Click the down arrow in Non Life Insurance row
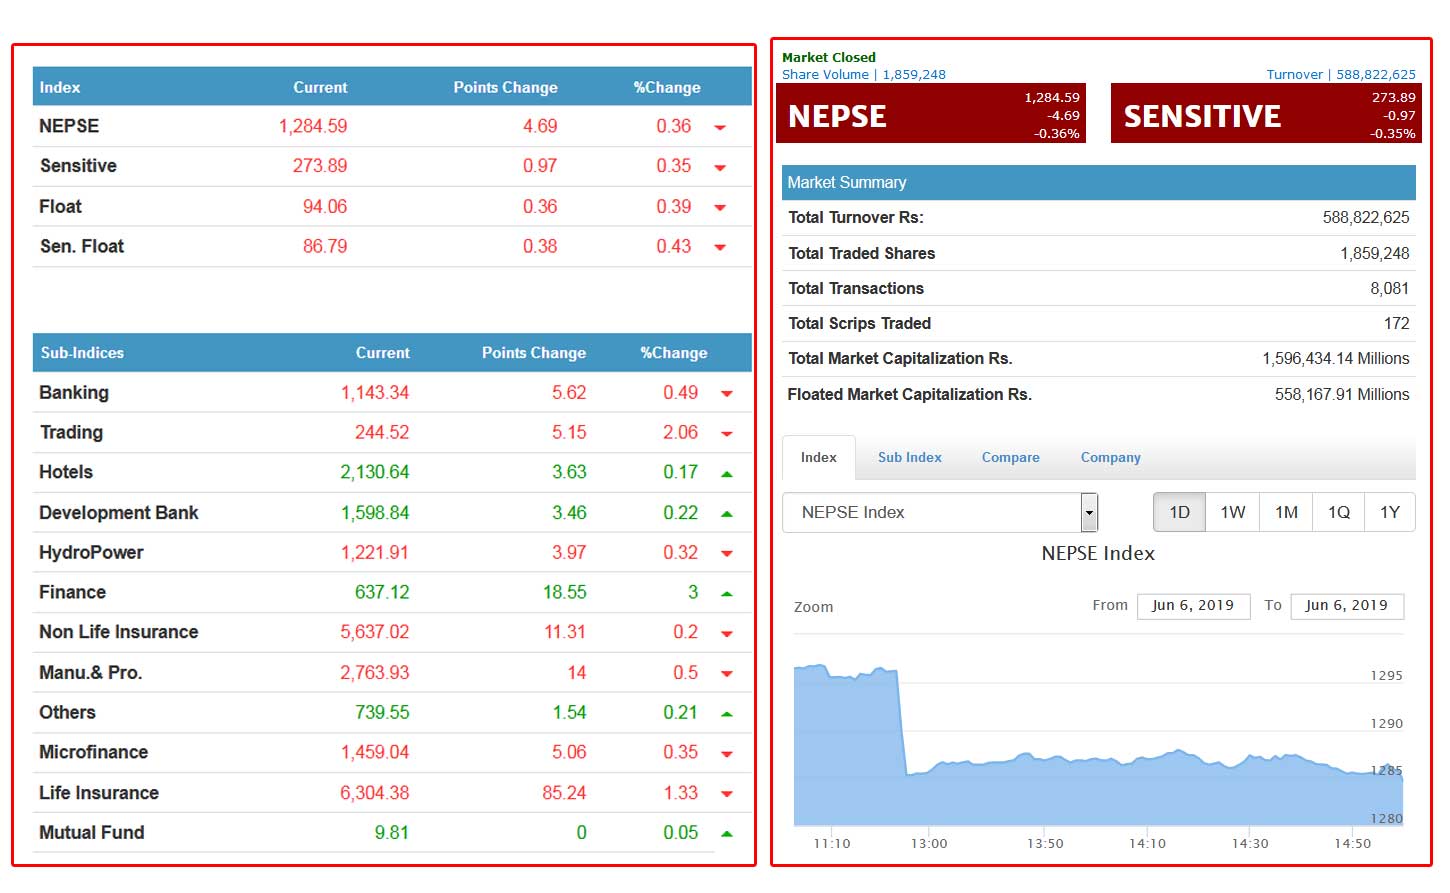Image resolution: width=1450 pixels, height=893 pixels. pos(727,634)
